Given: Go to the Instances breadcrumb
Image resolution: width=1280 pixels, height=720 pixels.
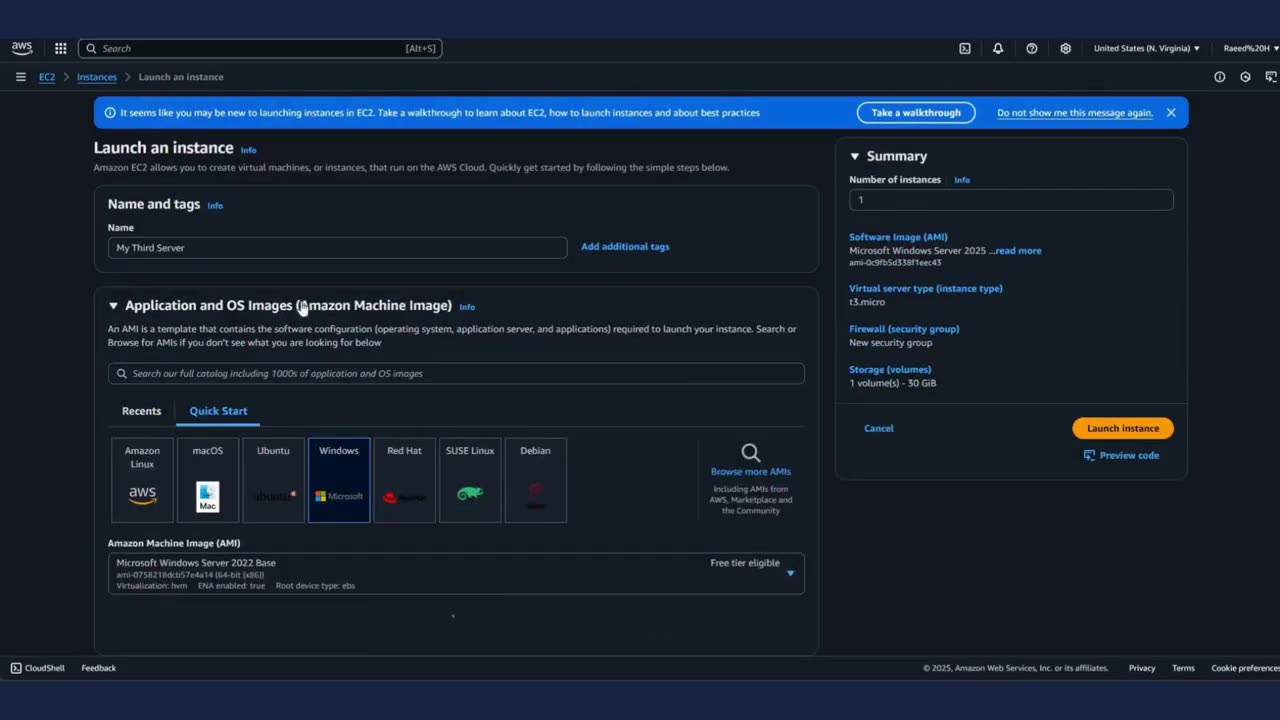Looking at the screenshot, I should click(97, 77).
